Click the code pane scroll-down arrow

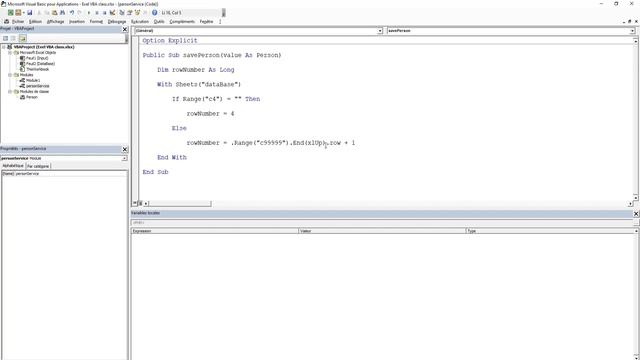coord(636,197)
